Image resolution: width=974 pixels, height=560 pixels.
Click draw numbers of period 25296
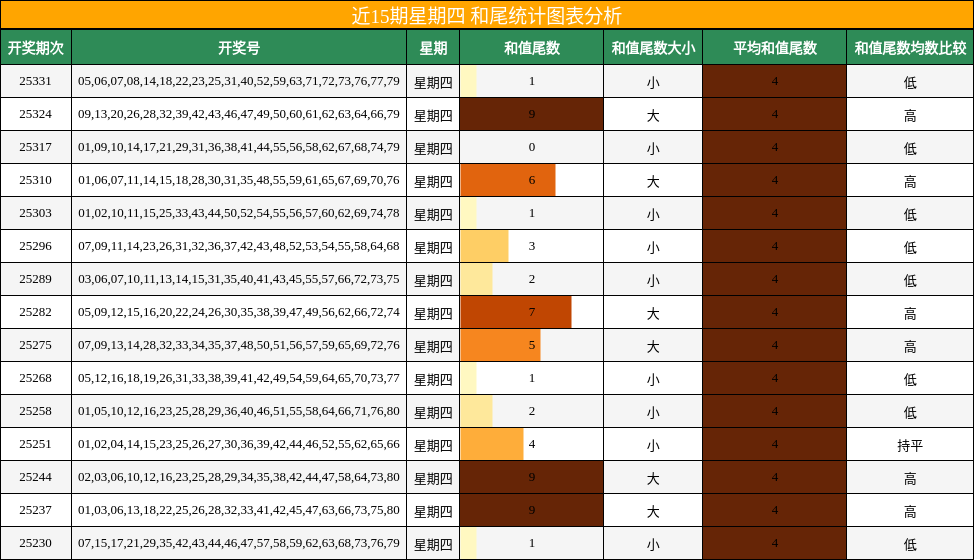pyautogui.click(x=239, y=246)
